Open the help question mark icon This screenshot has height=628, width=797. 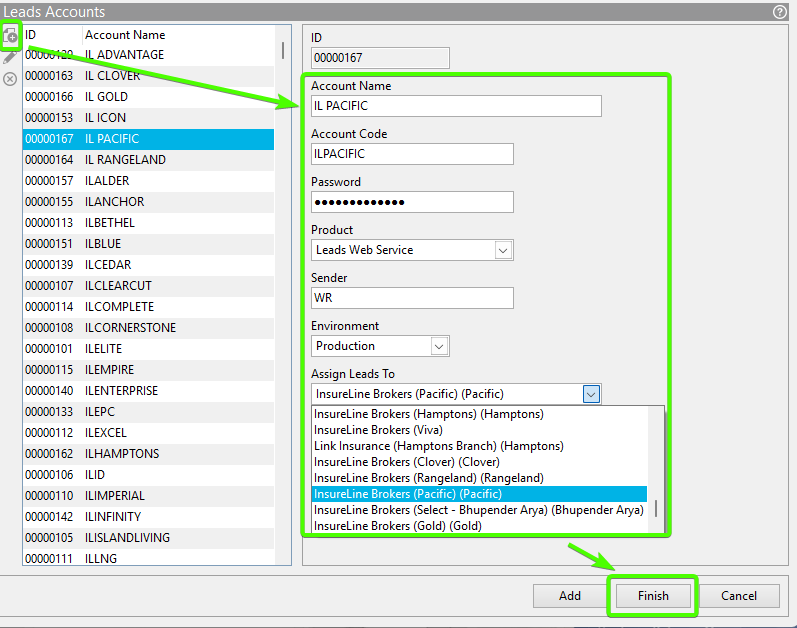pyautogui.click(x=779, y=12)
